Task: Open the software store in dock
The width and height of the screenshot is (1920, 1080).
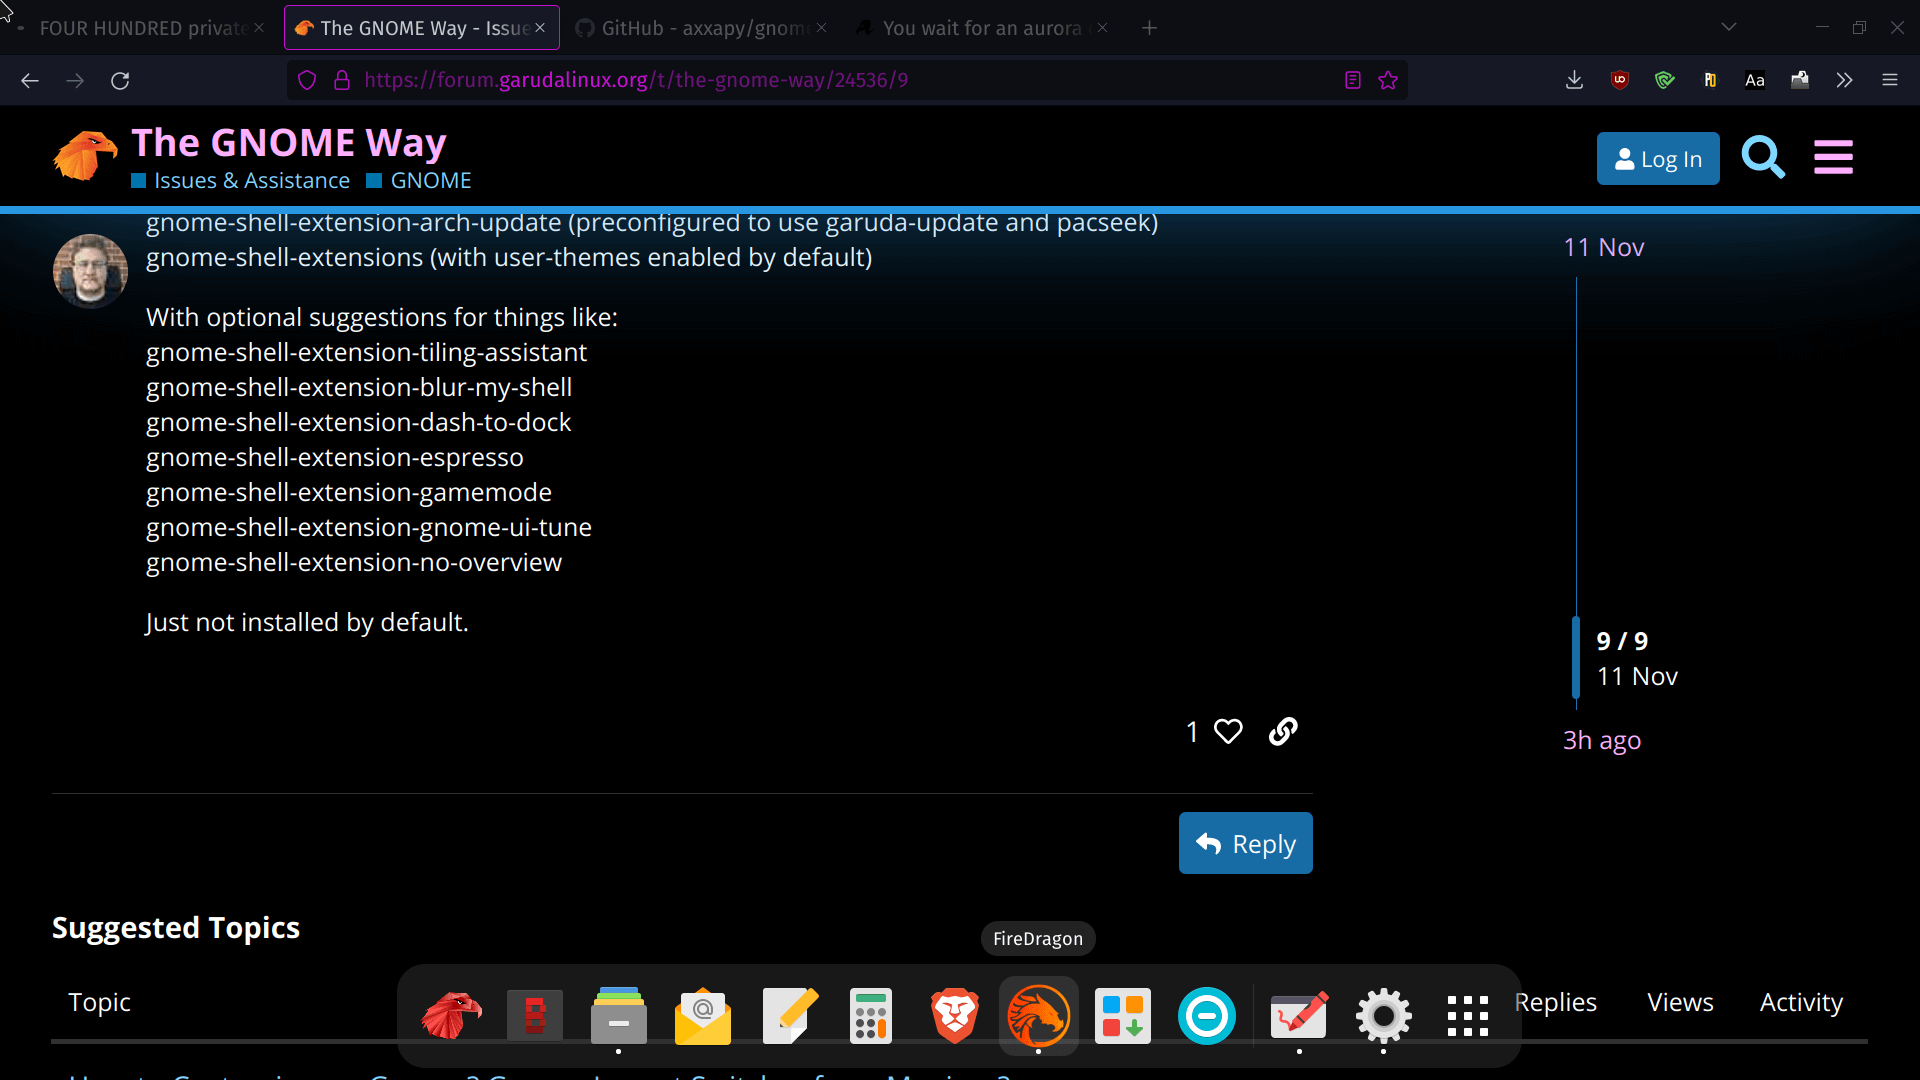Action: 1123,1016
